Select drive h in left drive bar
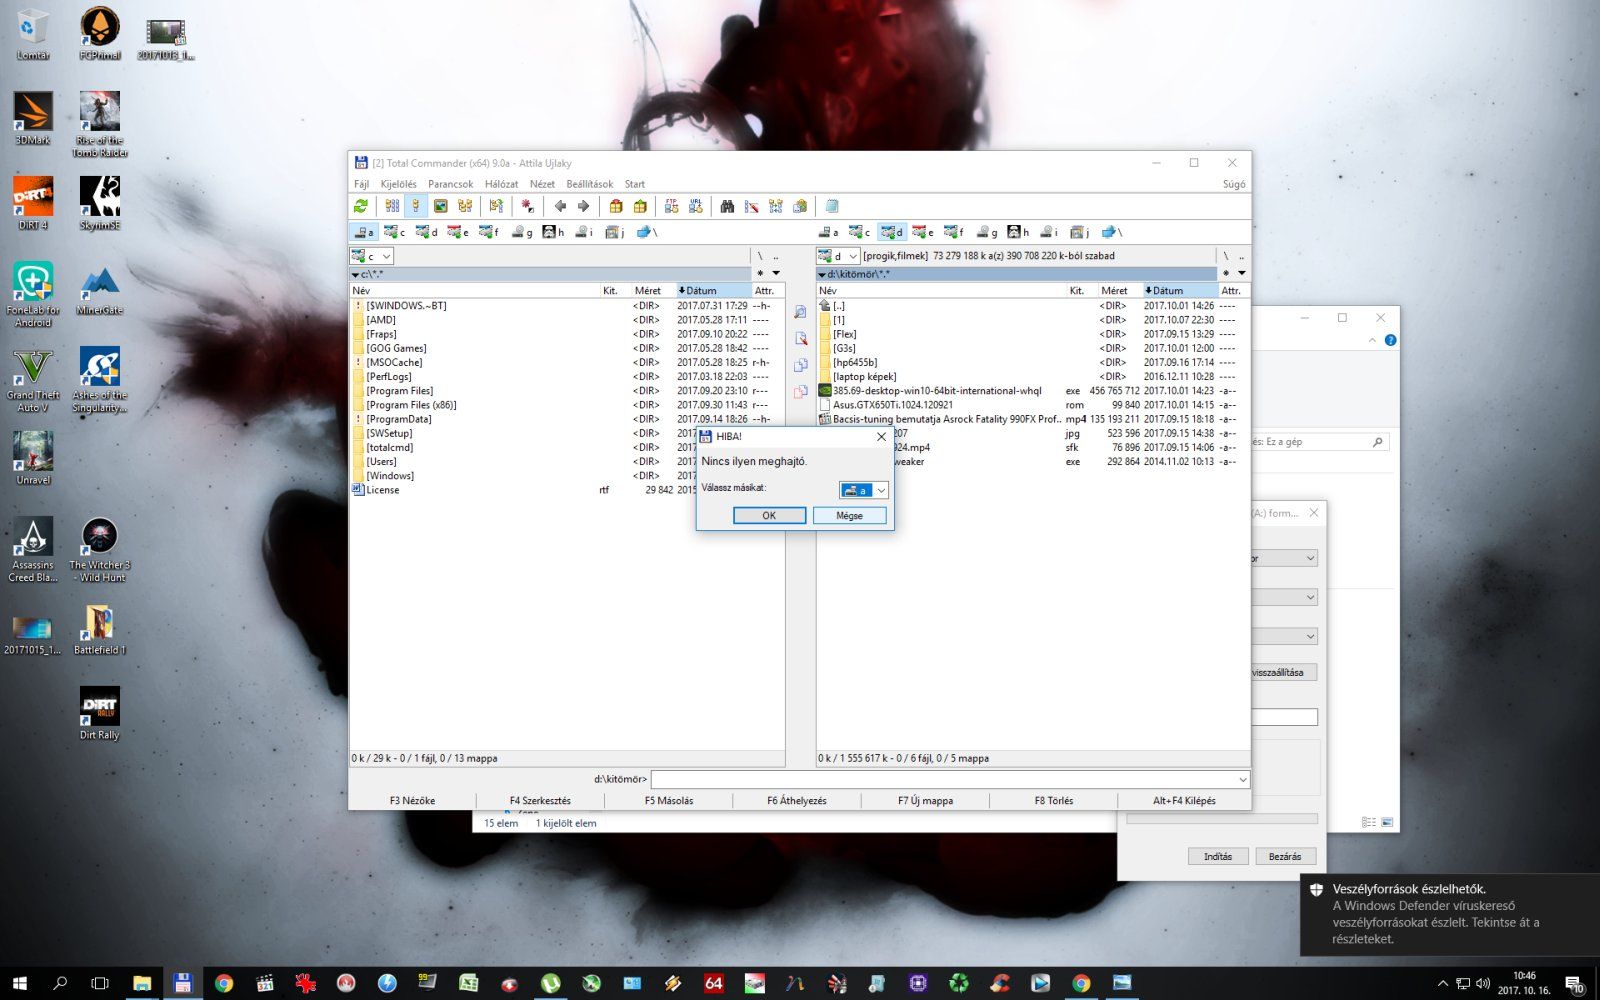Viewport: 1600px width, 1000px height. pos(553,232)
